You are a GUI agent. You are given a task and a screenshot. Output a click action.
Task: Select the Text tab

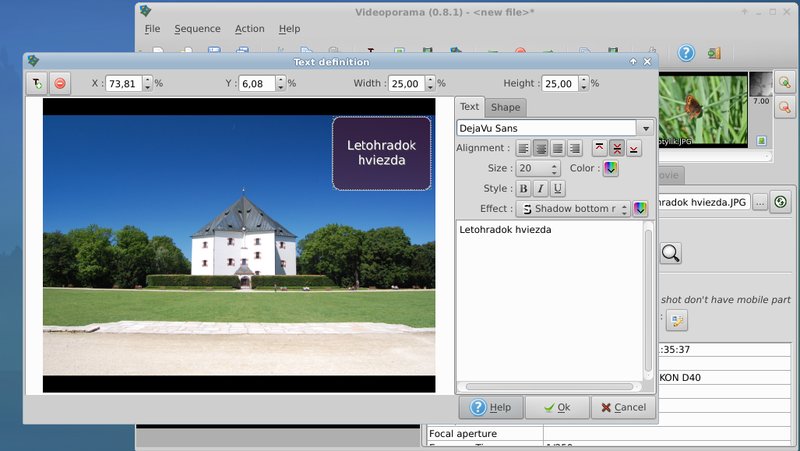point(469,107)
